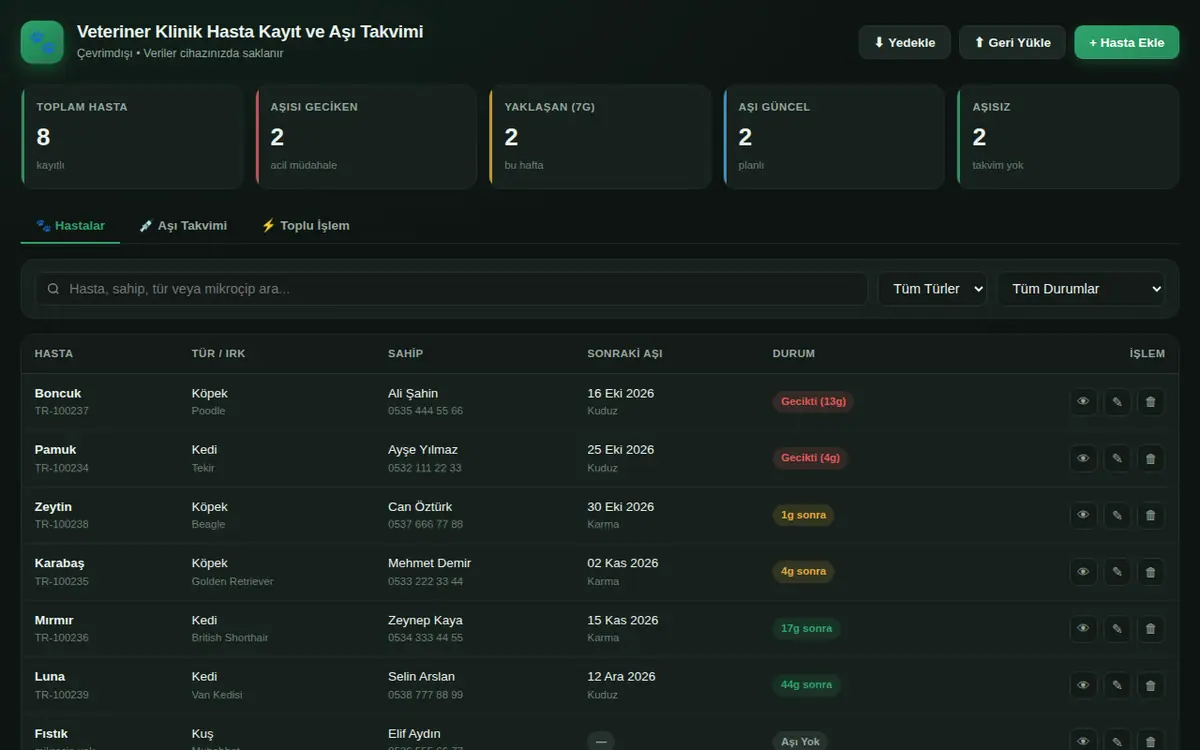Edit the Luna patient record

[x=1117, y=685]
